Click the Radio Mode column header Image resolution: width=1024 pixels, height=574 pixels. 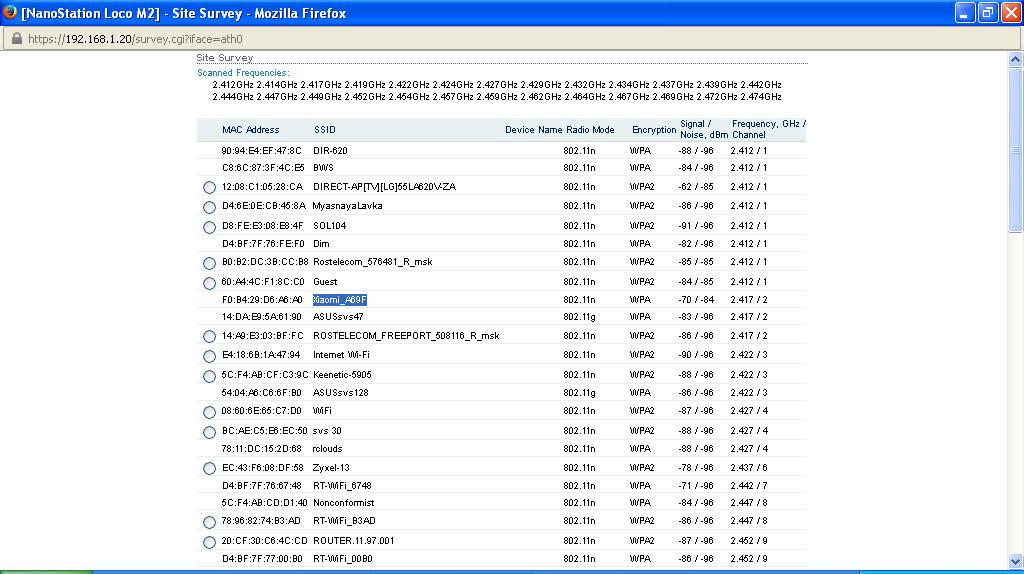coord(590,130)
